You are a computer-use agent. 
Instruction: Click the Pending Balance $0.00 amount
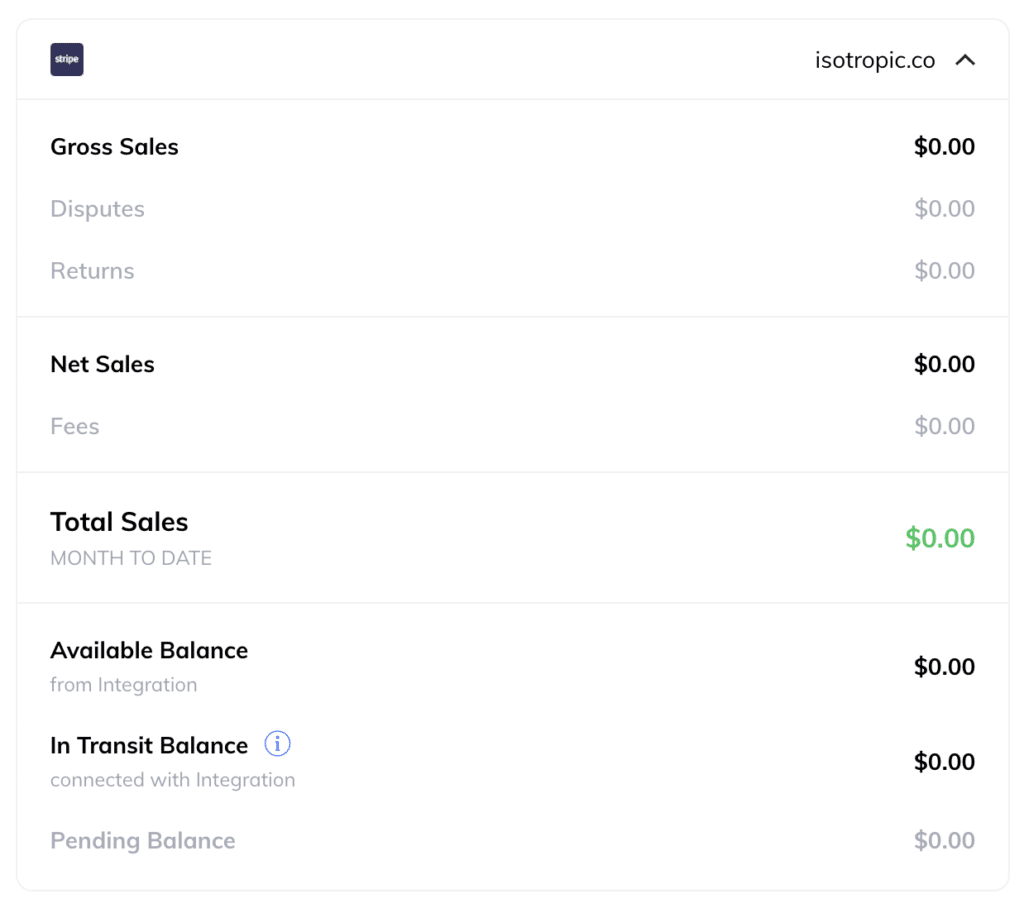944,841
